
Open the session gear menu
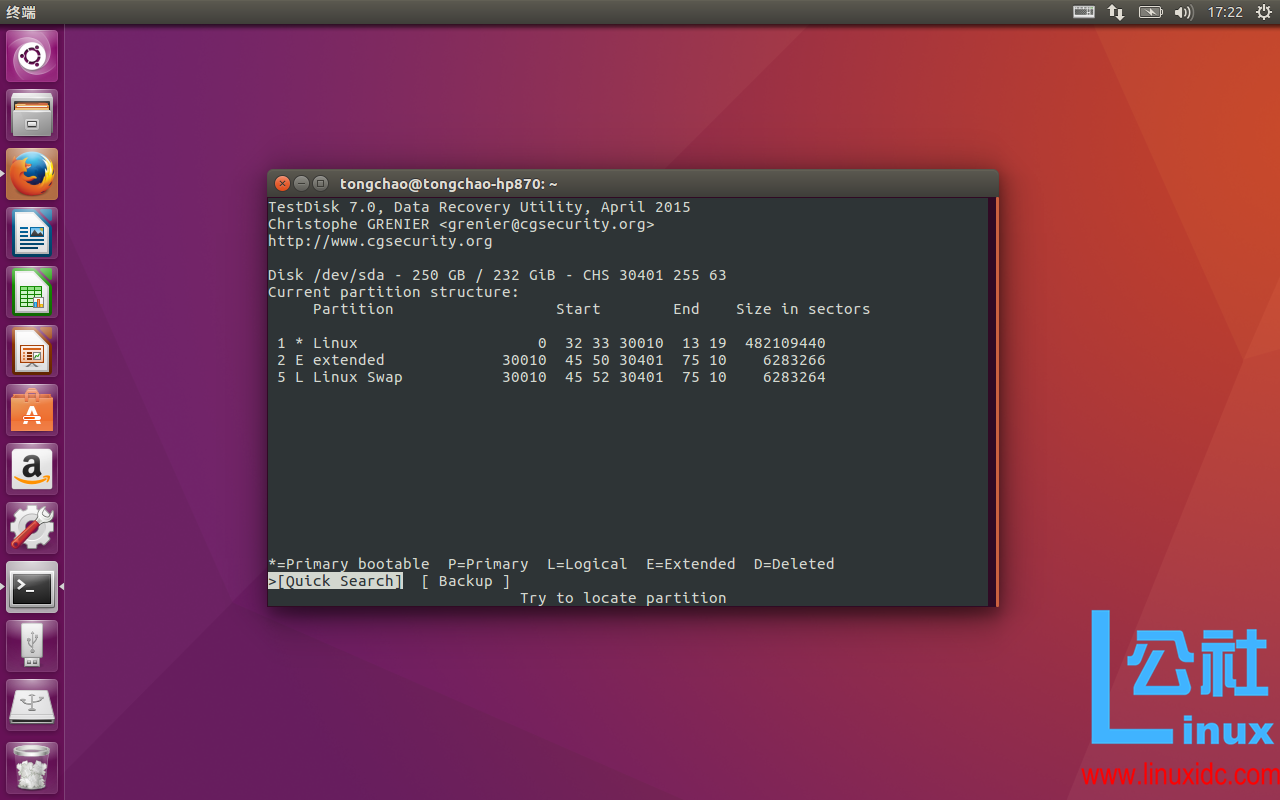[1263, 12]
